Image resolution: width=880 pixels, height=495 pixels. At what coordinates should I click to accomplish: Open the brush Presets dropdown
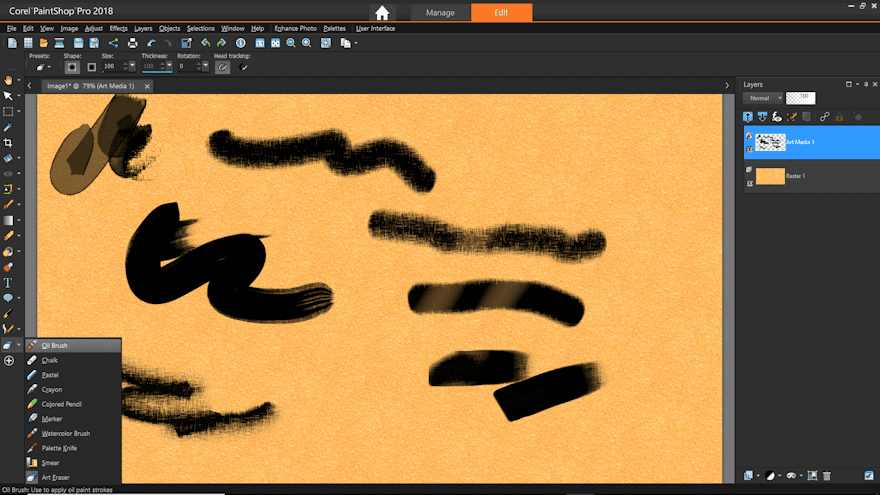[x=45, y=67]
